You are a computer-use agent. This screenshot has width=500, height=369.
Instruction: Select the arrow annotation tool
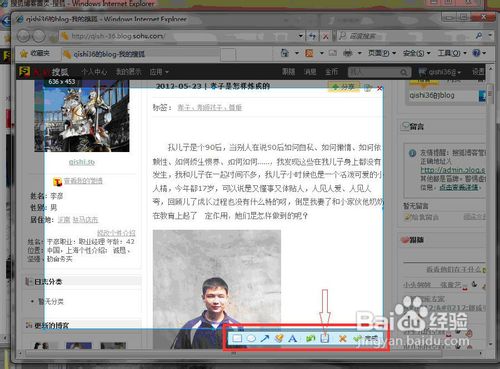tap(265, 338)
